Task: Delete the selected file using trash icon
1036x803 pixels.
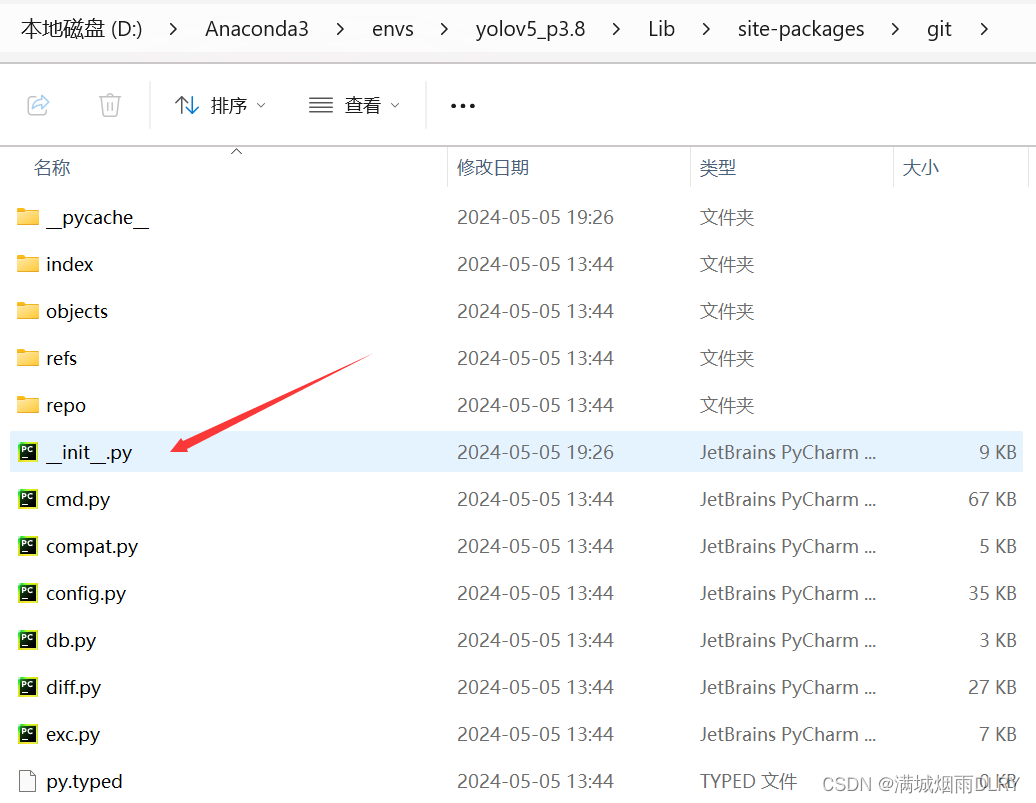Action: coord(110,104)
